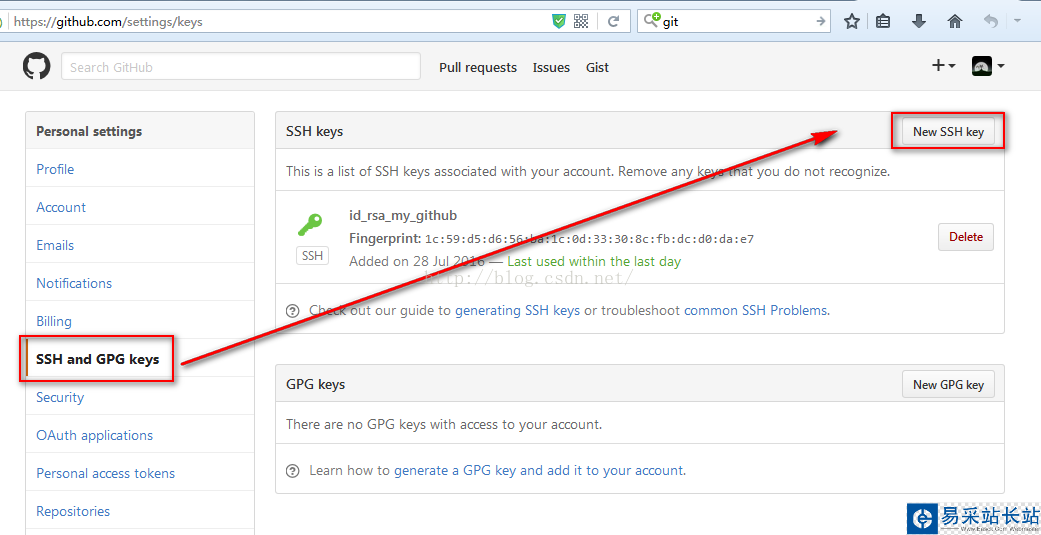Click the help icon beside SSH guide text
The height and width of the screenshot is (535, 1041).
point(292,311)
